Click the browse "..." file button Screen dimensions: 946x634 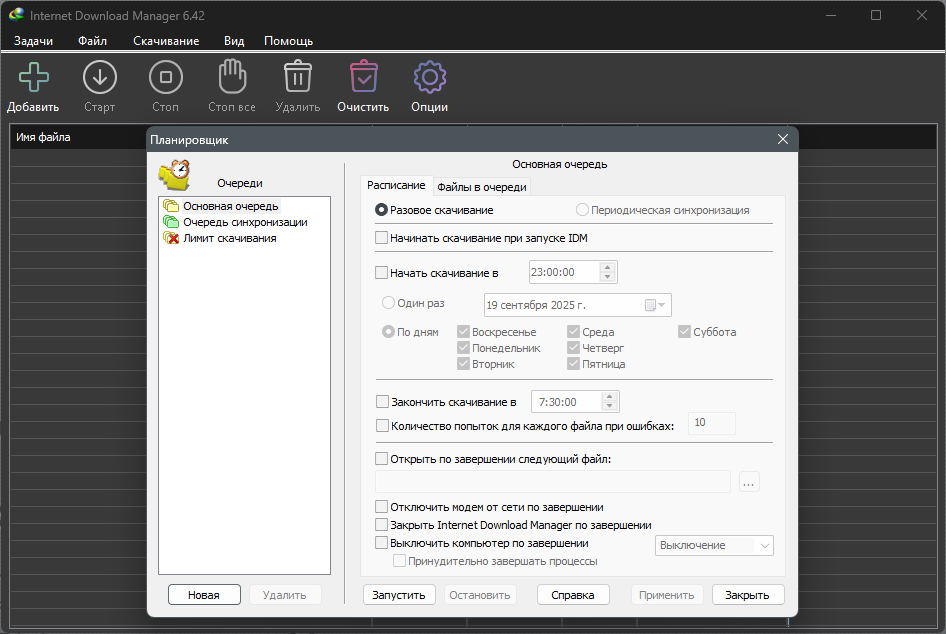click(750, 482)
